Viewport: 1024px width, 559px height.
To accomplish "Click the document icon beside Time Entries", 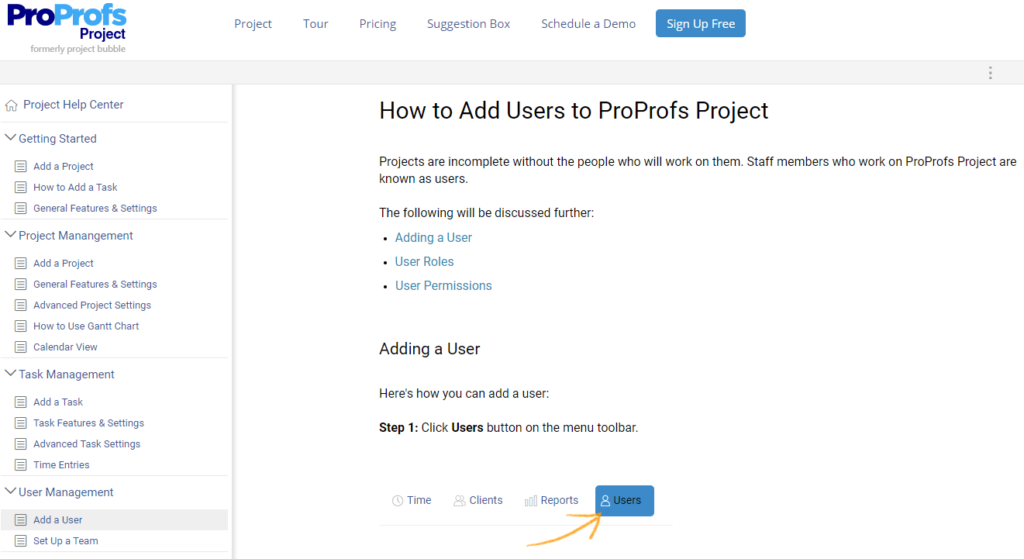I will tap(21, 465).
